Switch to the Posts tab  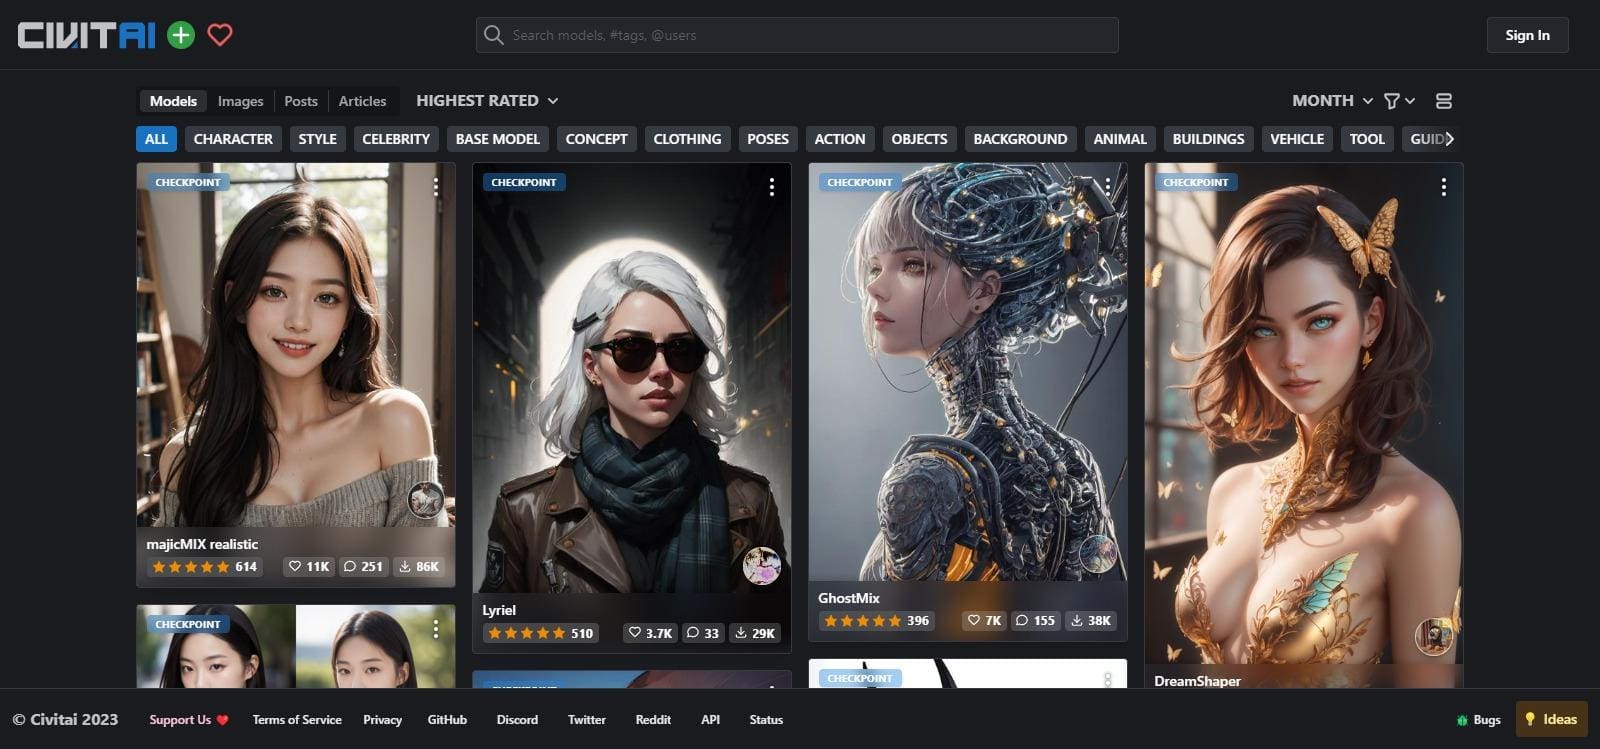pyautogui.click(x=301, y=101)
